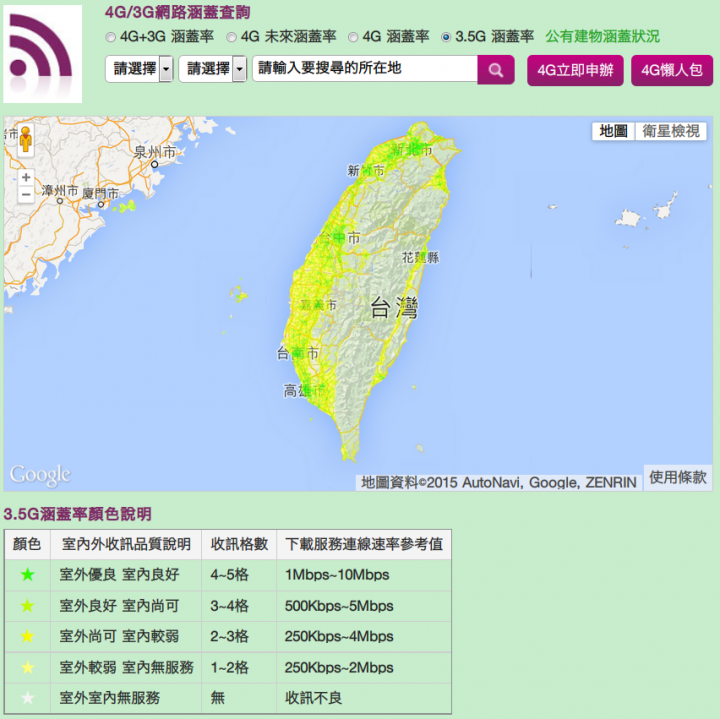Click the magnifier search button
Viewport: 720px width, 719px height.
coord(495,70)
